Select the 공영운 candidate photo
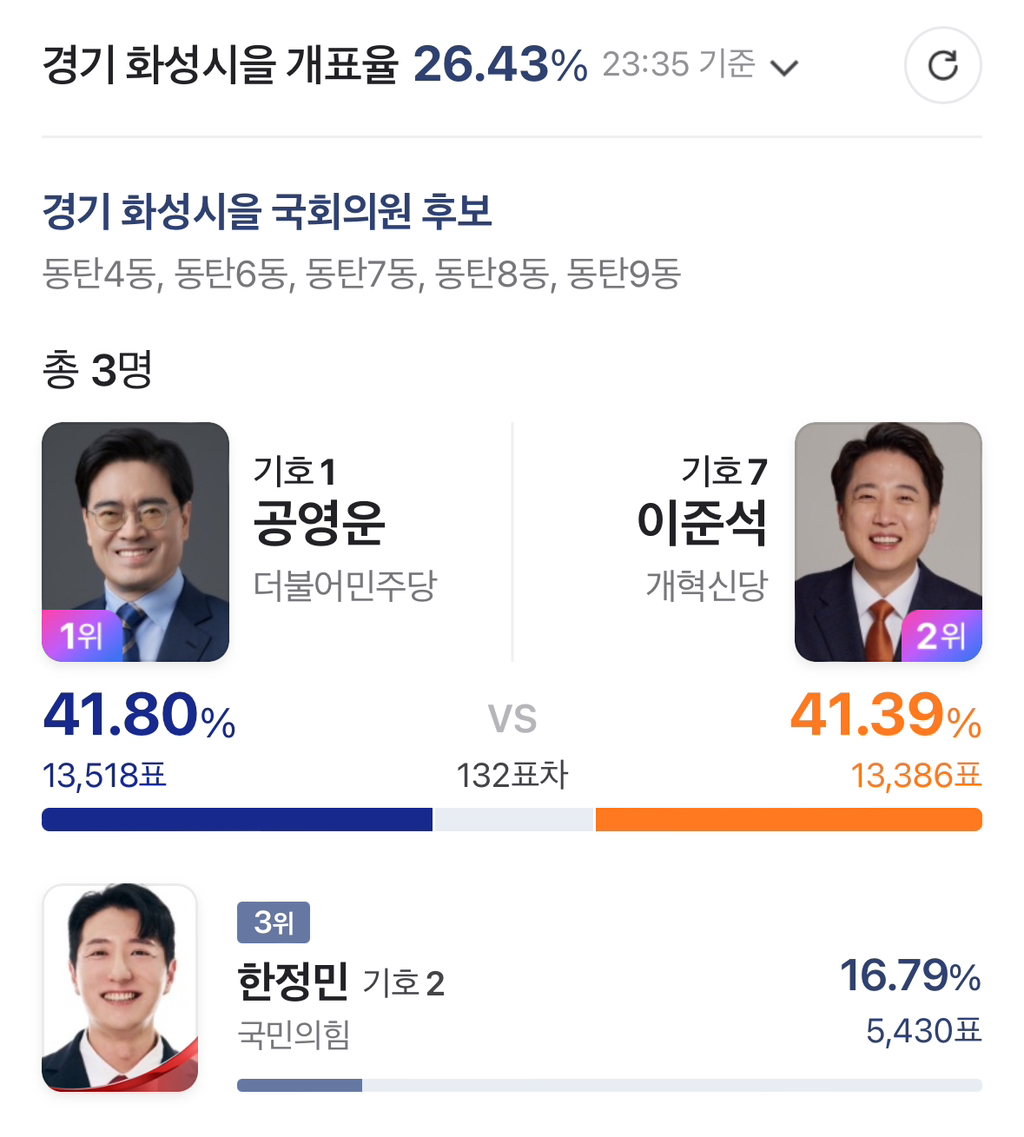 click(x=136, y=542)
